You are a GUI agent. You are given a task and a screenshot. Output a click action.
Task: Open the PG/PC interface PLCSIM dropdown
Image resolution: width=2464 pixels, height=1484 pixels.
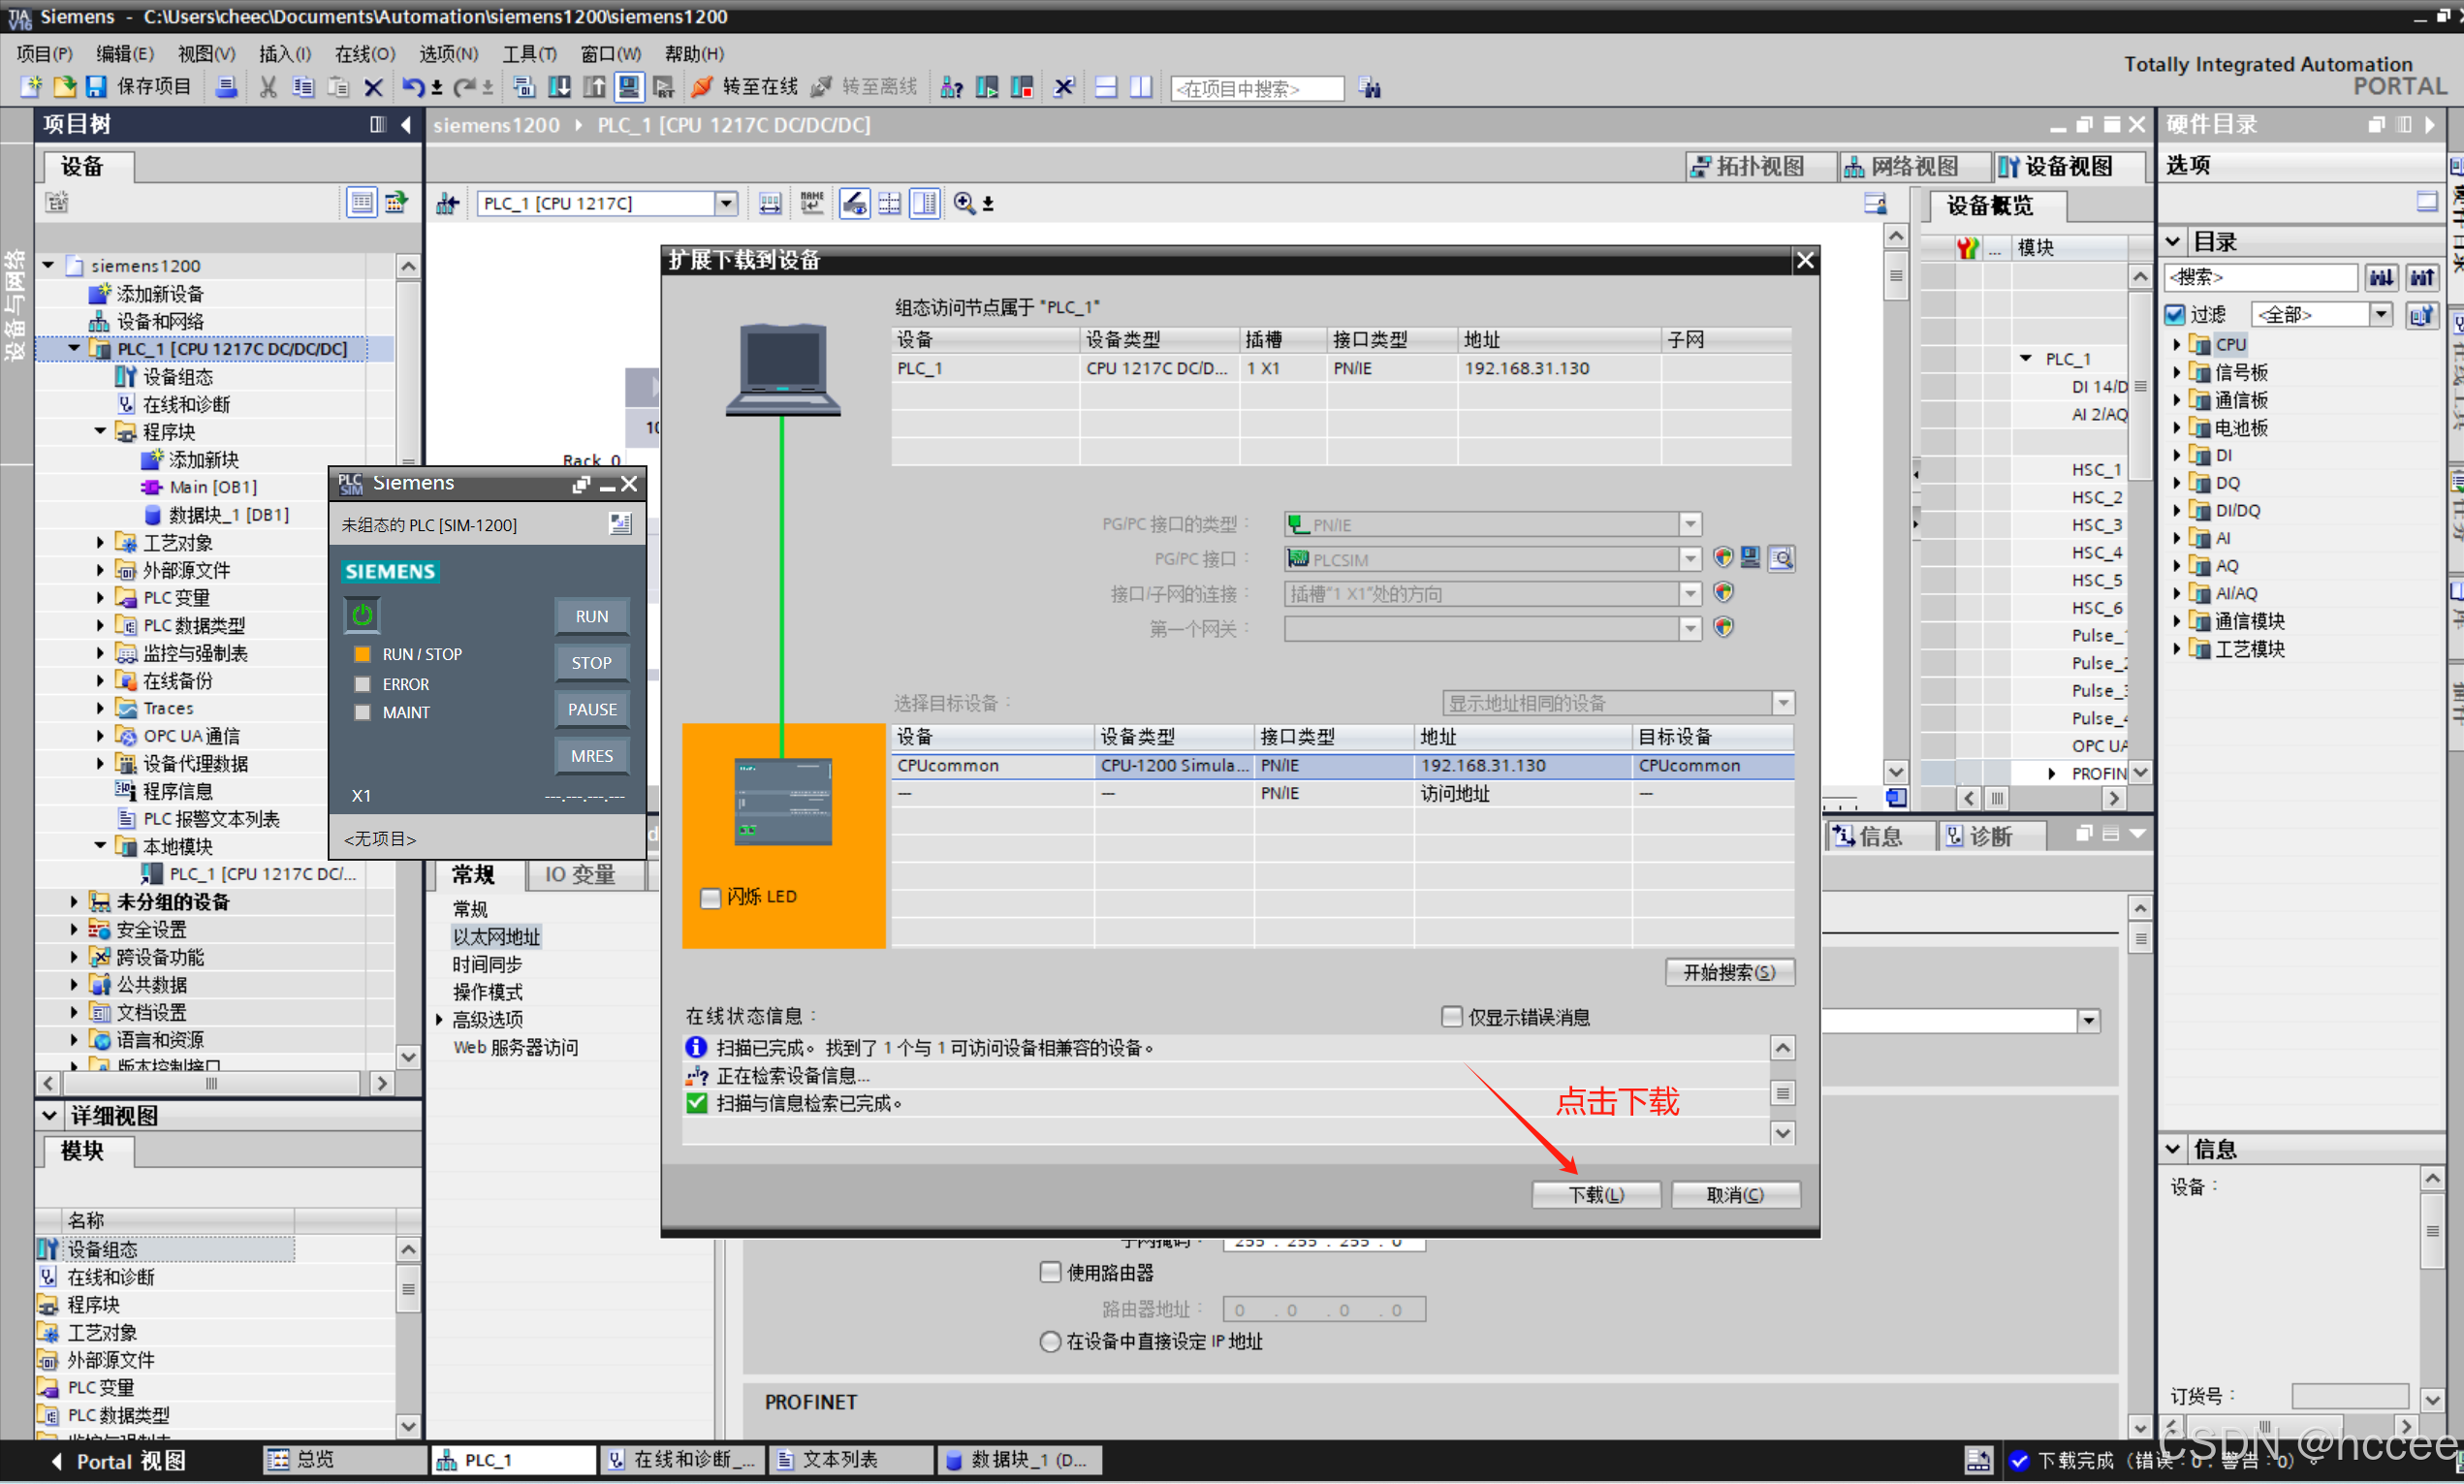(x=1690, y=559)
